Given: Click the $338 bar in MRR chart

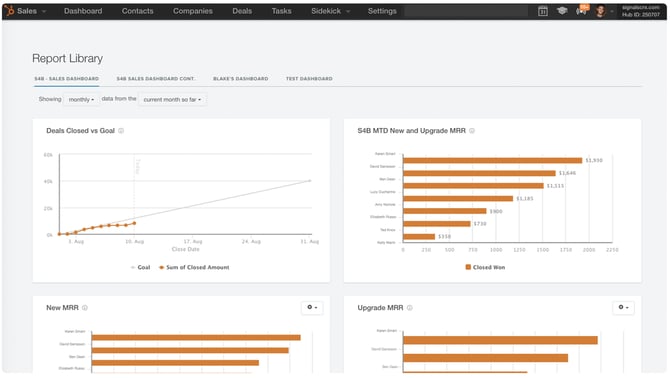Looking at the screenshot, I should click(419, 237).
